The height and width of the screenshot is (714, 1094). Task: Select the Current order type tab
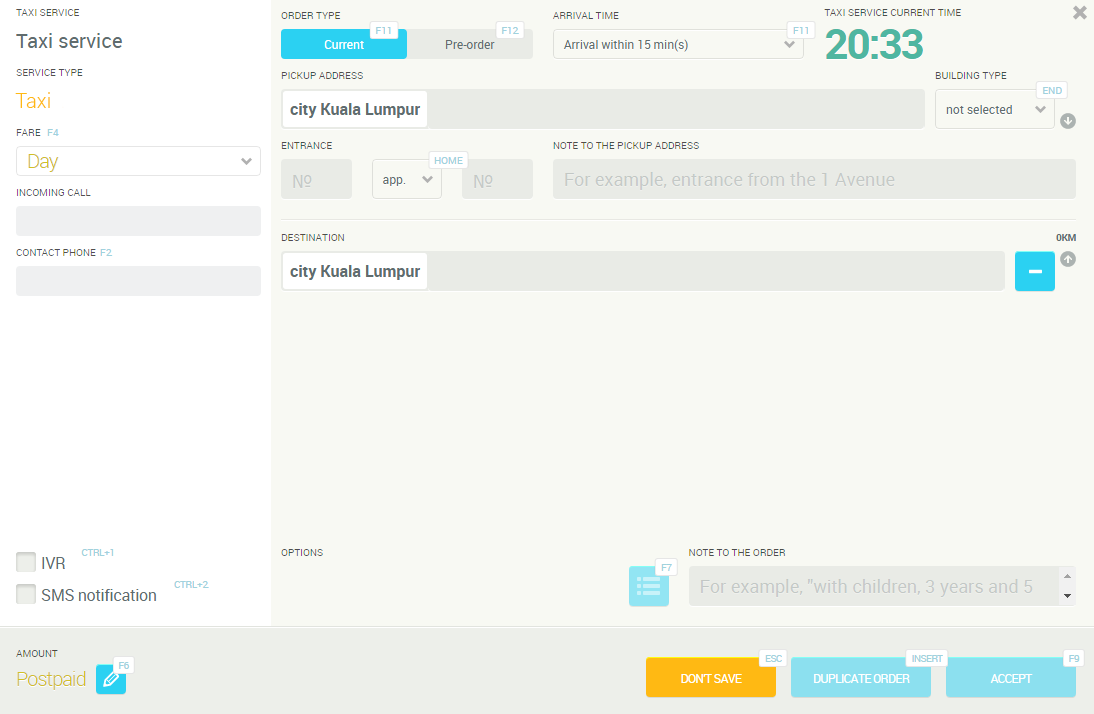343,44
